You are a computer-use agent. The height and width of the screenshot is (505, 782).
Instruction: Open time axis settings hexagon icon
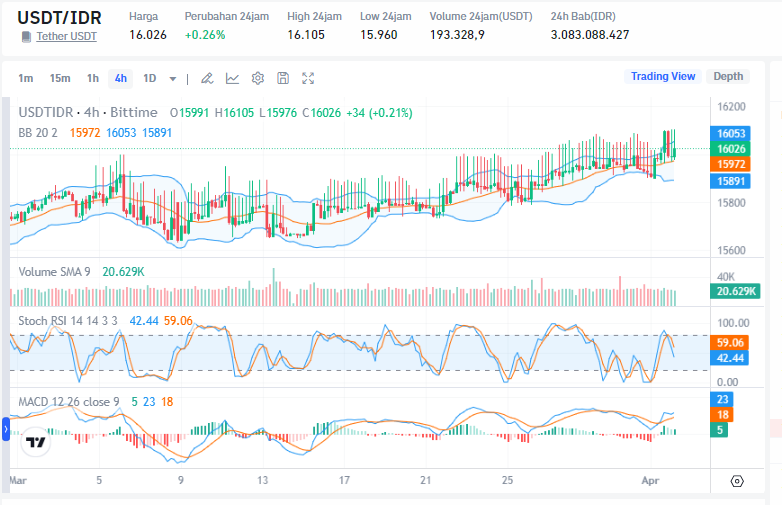tap(737, 481)
